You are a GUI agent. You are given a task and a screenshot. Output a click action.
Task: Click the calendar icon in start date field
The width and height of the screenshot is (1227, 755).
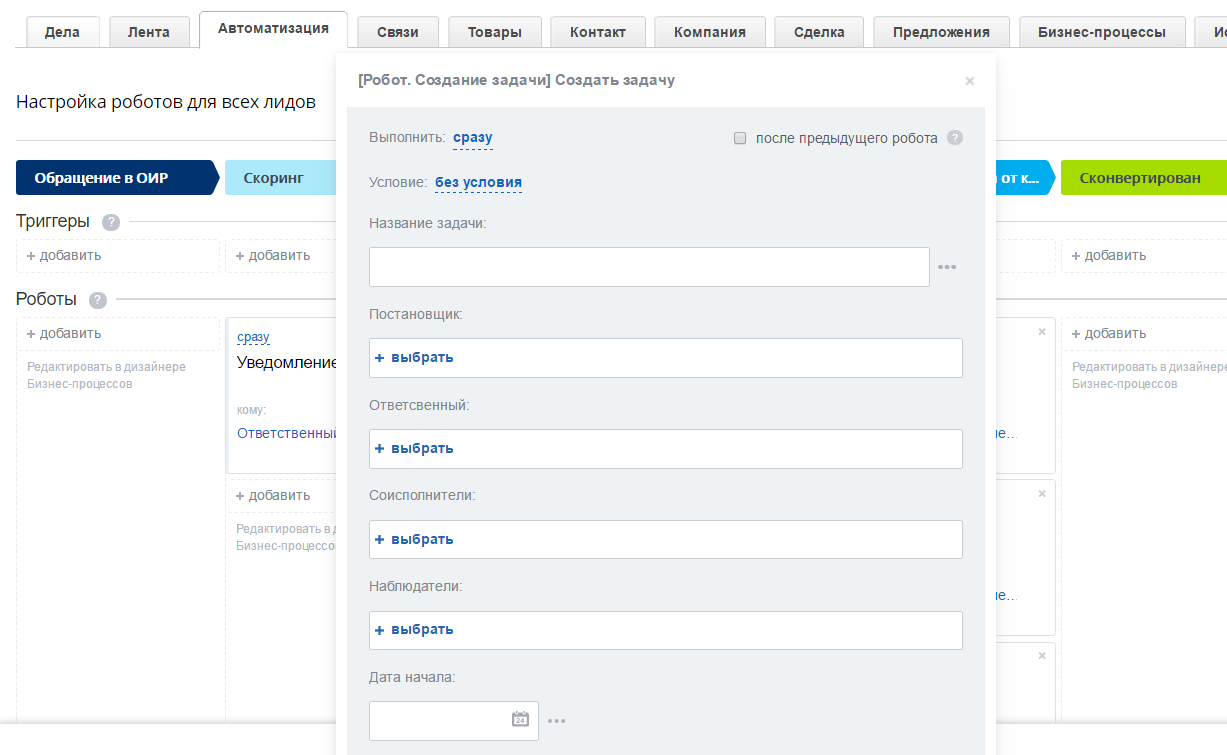click(520, 719)
